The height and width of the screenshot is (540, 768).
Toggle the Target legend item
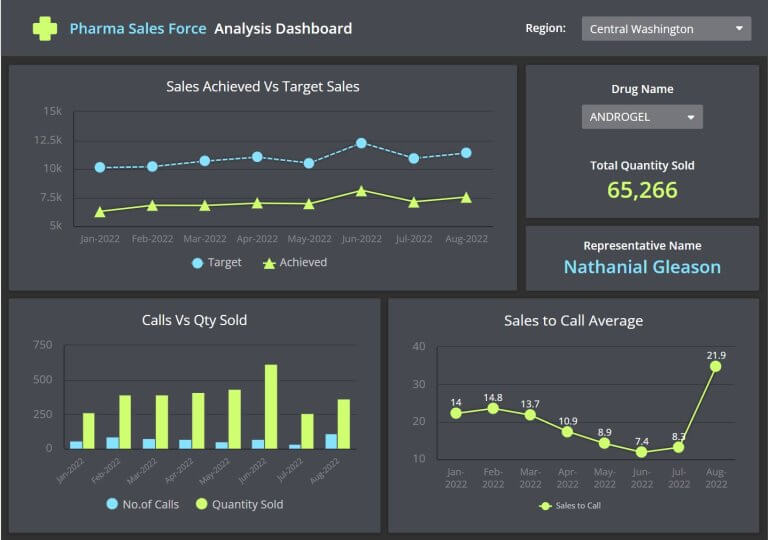click(216, 263)
